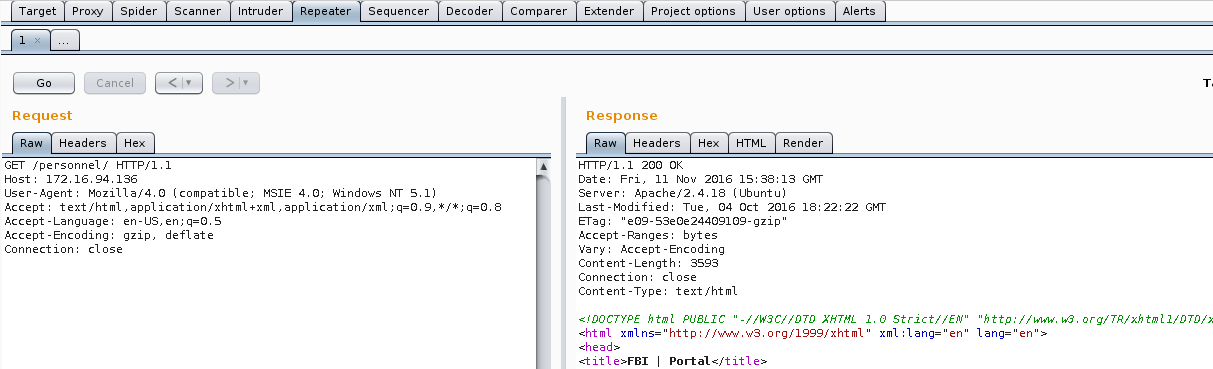Screen dimensions: 1213x369
Task: Click the 'Vary: Accept-Encoding' line
Action: 651,249
